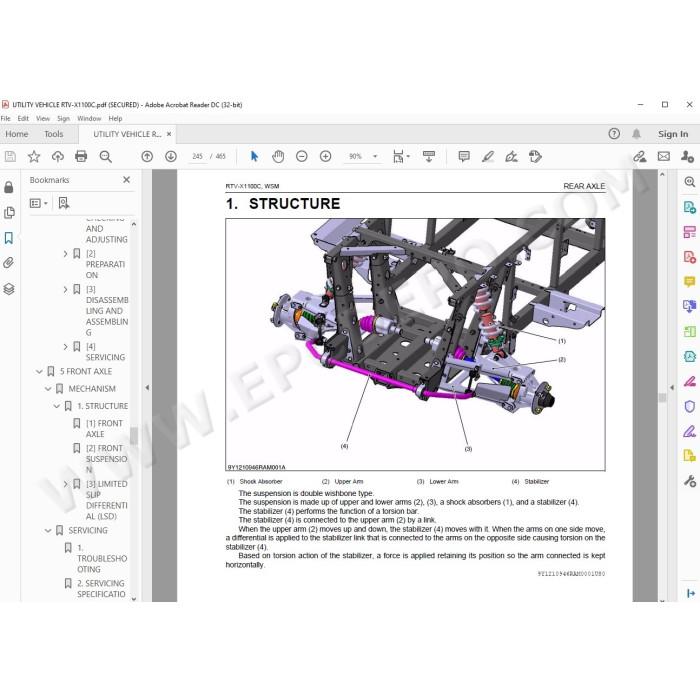Open the Help menu
The height and width of the screenshot is (700, 700).
pos(115,118)
